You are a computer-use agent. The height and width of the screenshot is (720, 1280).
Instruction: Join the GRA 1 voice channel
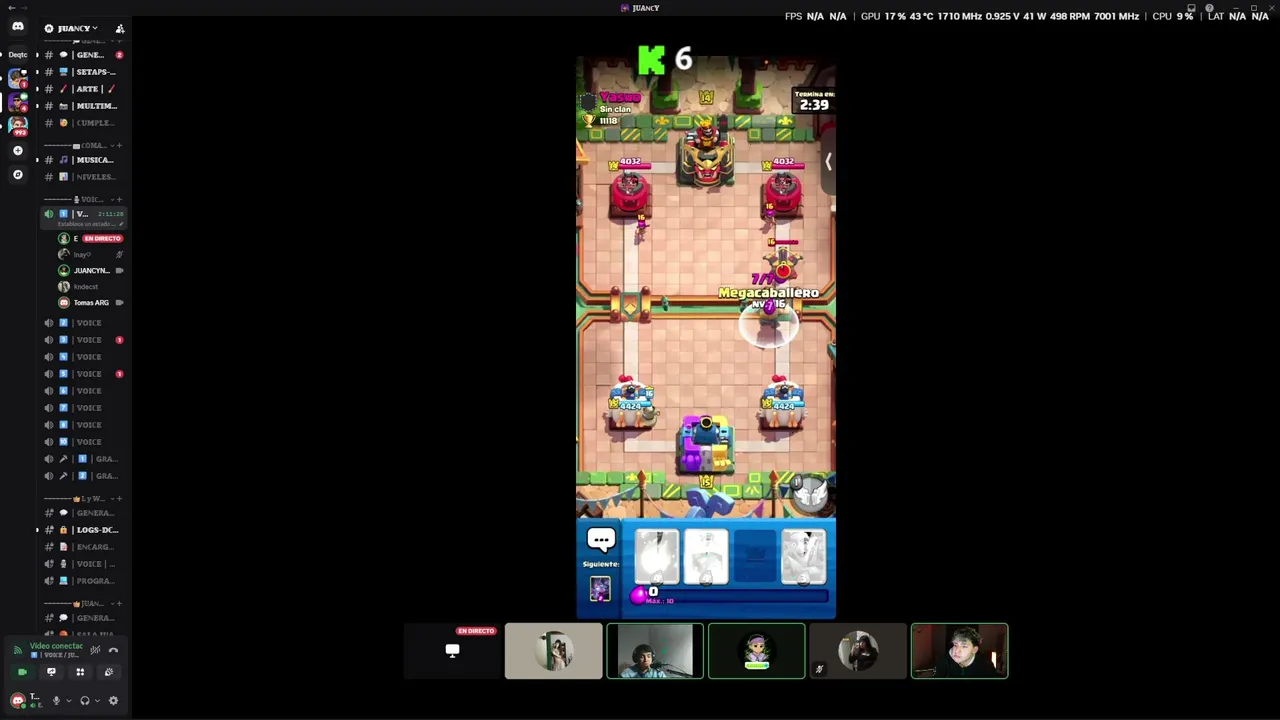(x=84, y=459)
